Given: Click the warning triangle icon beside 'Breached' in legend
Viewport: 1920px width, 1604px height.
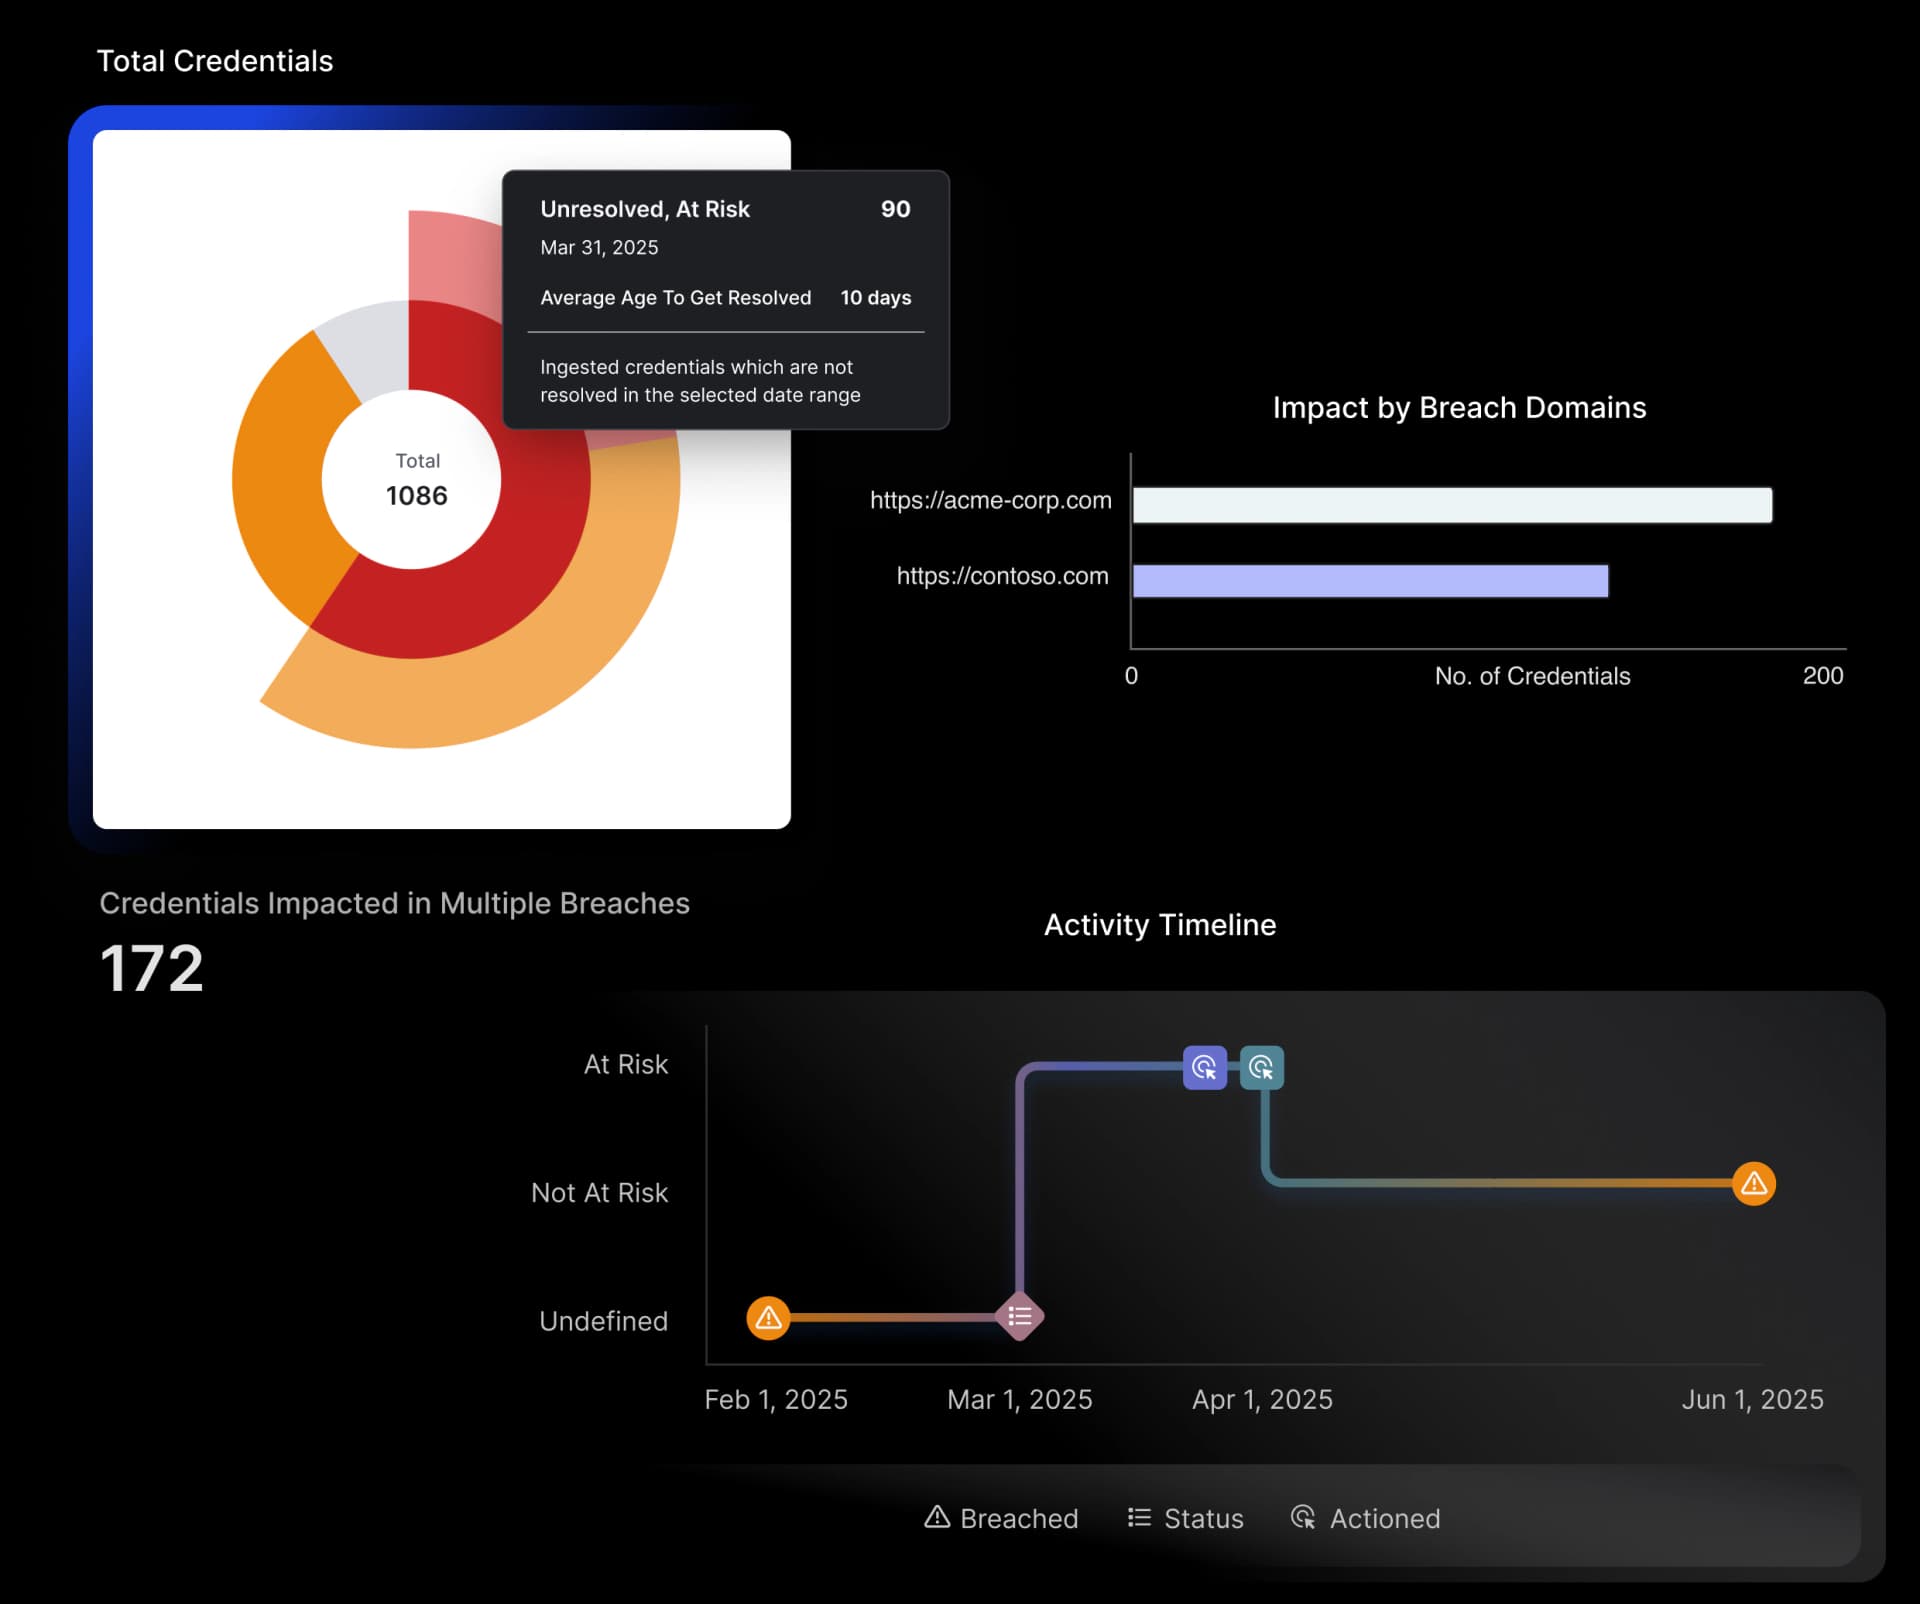Looking at the screenshot, I should [x=936, y=1518].
